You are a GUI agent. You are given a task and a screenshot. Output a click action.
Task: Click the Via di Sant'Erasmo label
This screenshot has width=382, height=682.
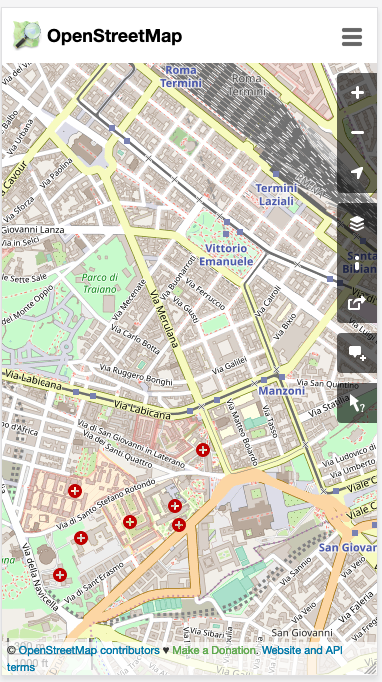(x=93, y=583)
